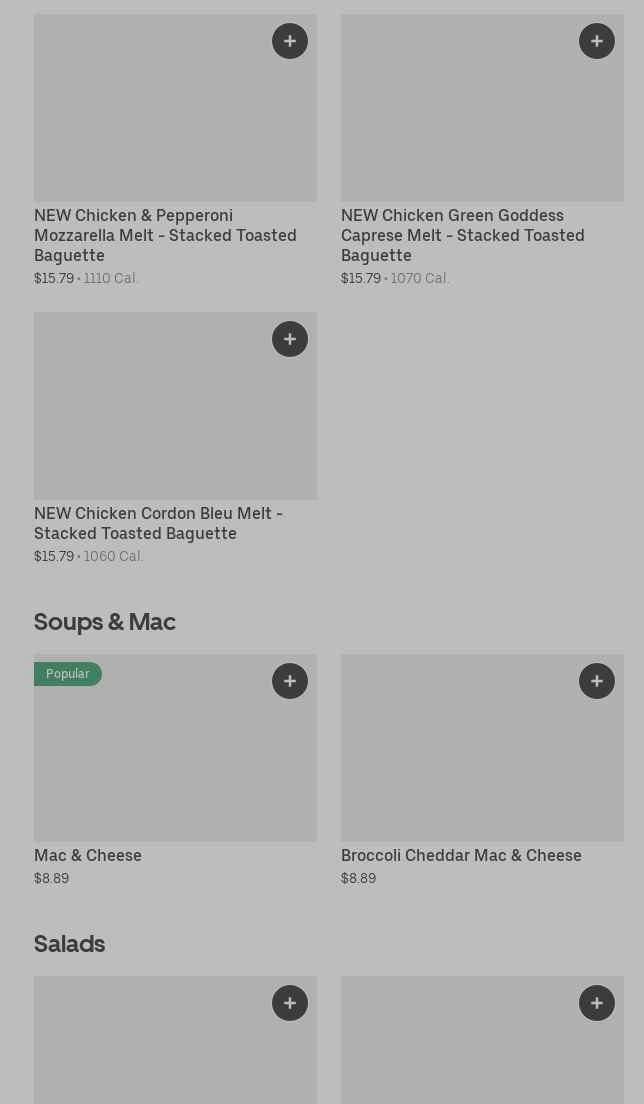
Task: Add Chicken & Pepperoni Mozzarella Melt to cart
Action: pos(290,41)
